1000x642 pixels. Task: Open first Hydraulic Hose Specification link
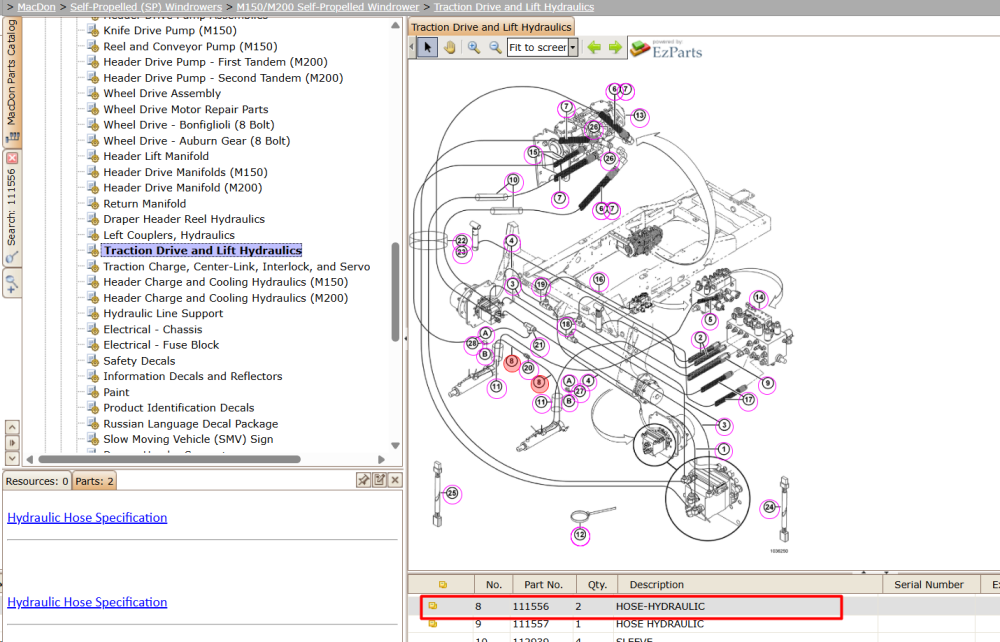[87, 517]
